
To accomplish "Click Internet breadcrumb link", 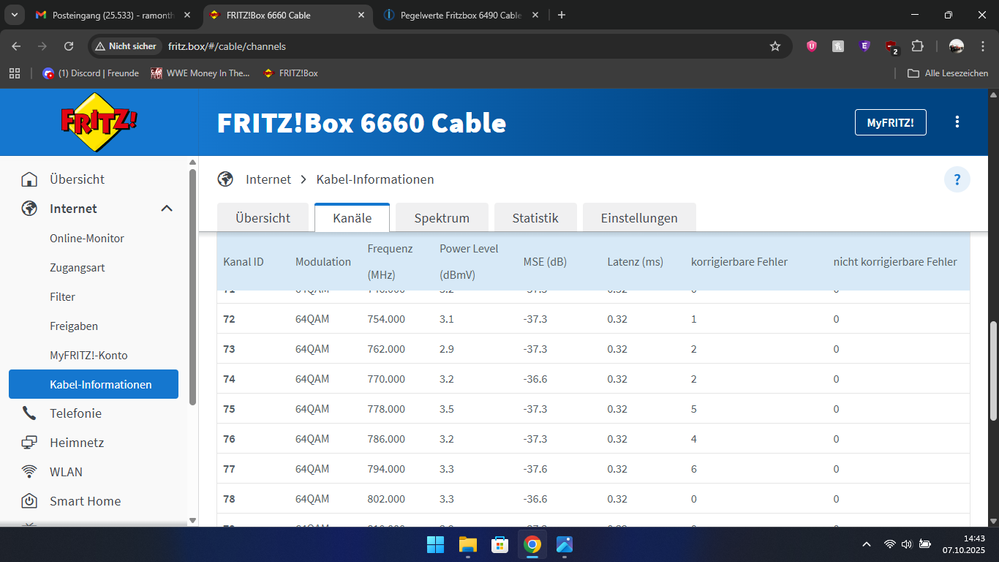I will (x=268, y=180).
